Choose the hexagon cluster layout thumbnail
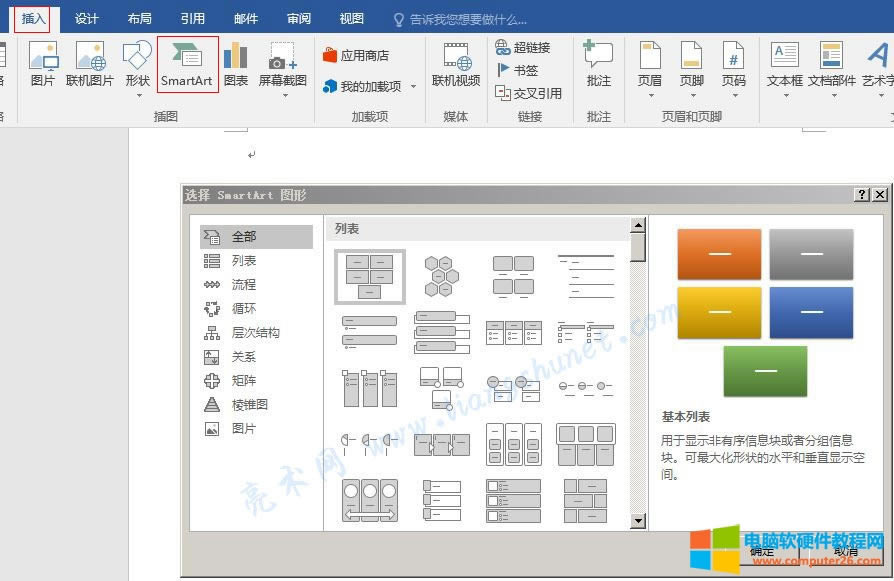This screenshot has height=581, width=894. (441, 277)
